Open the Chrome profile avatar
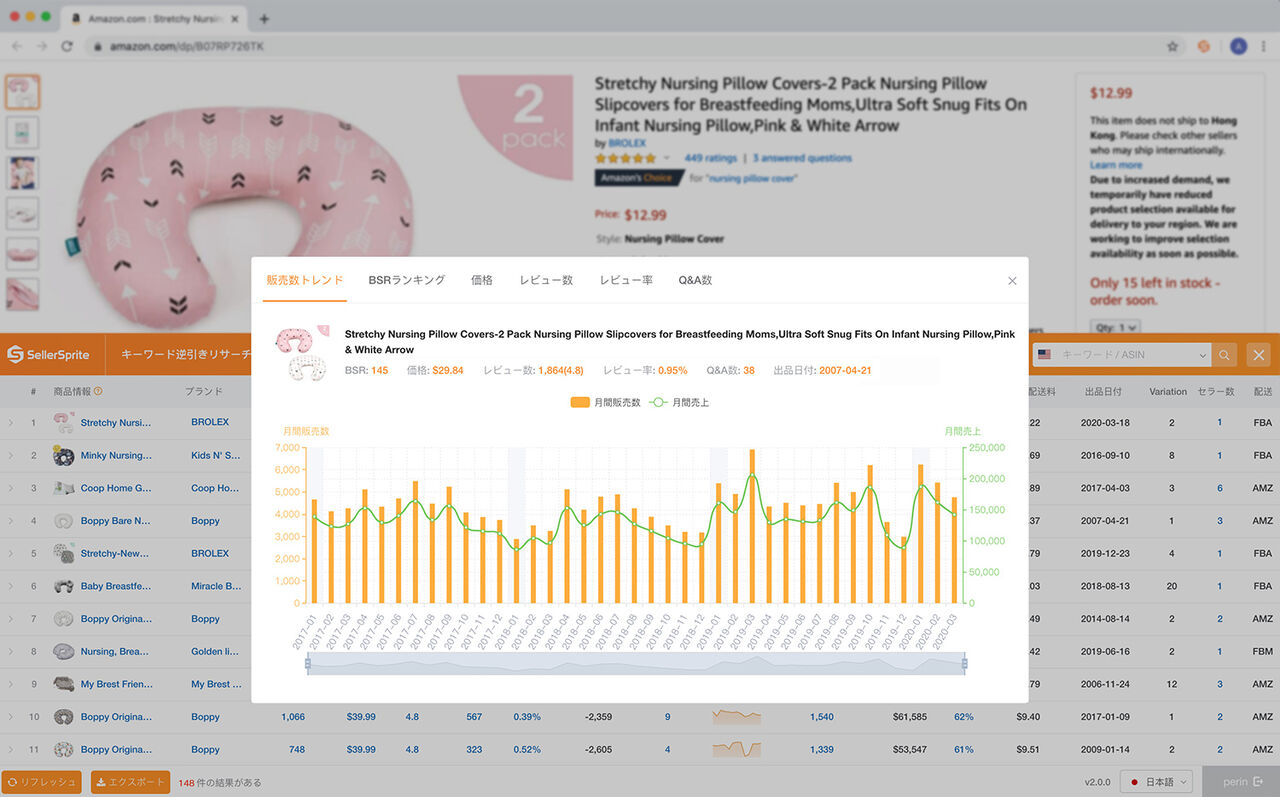The image size is (1280, 797). [1238, 46]
